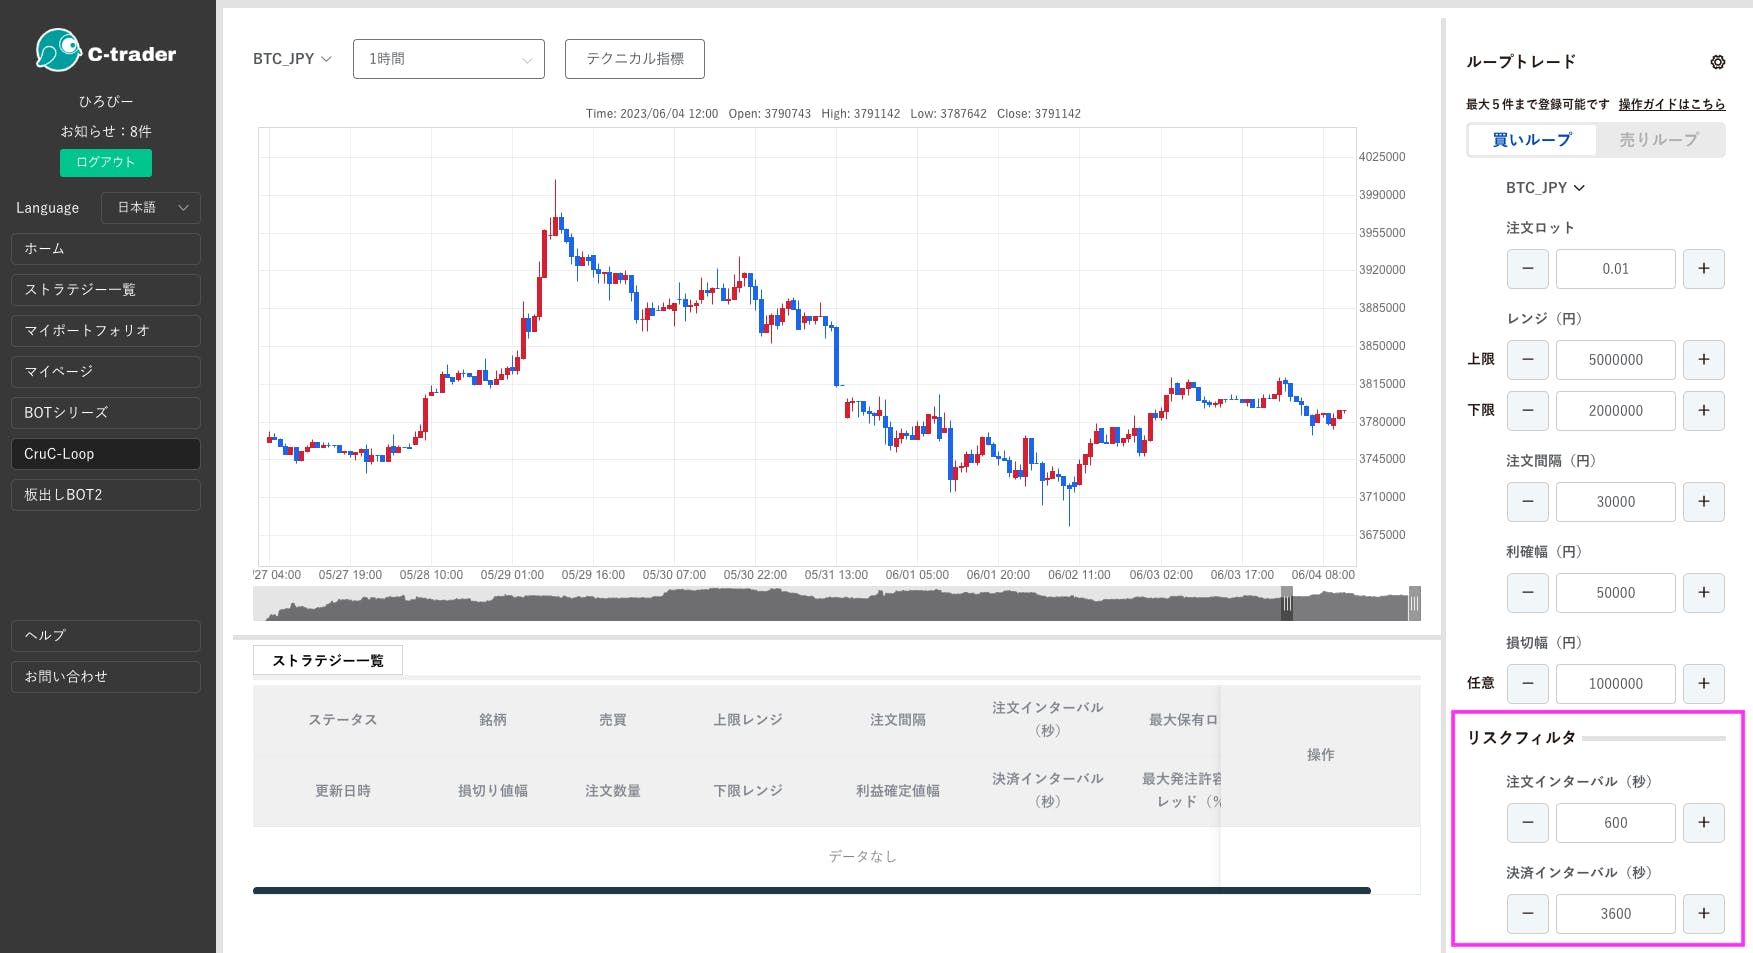1753x953 pixels.
Task: Increase 決済インターバル with the plus button
Action: (x=1703, y=913)
